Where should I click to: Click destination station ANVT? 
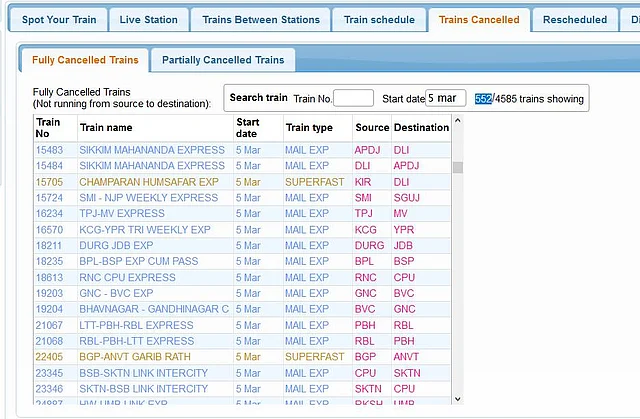coord(406,357)
